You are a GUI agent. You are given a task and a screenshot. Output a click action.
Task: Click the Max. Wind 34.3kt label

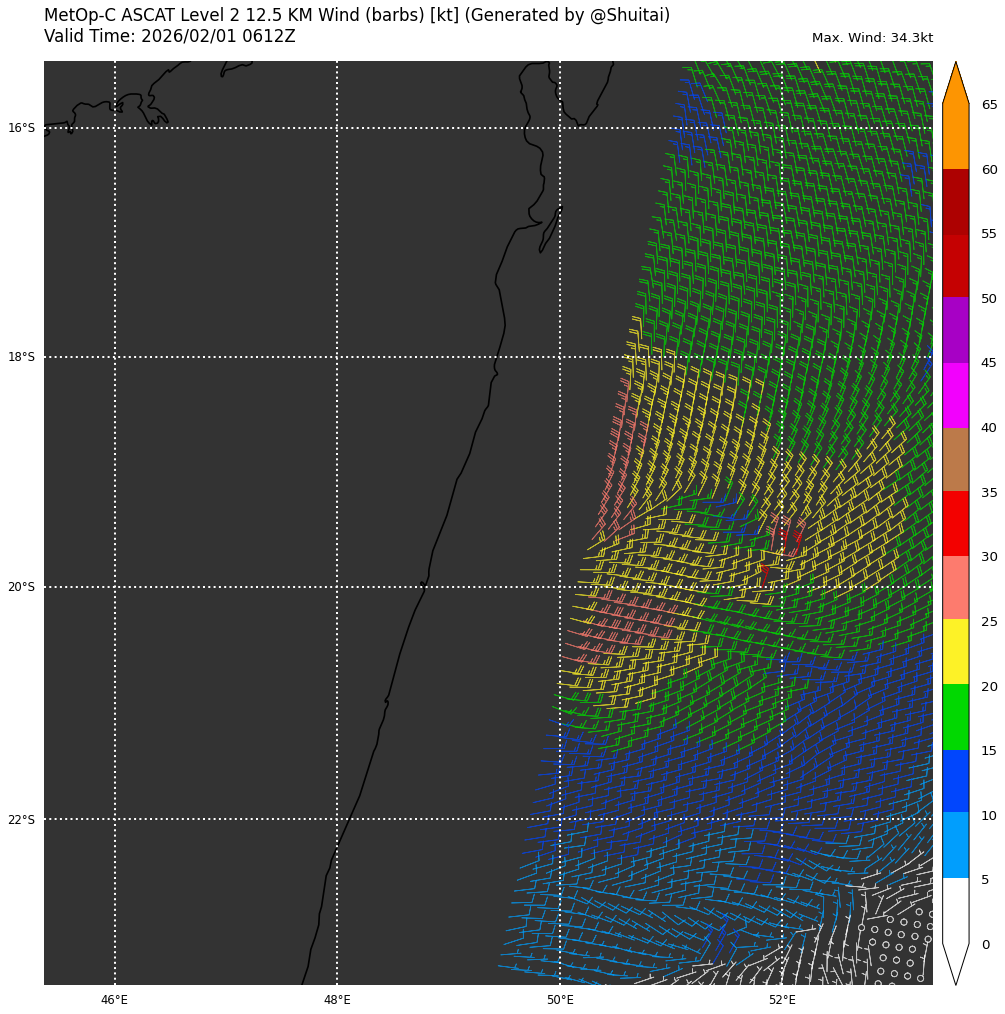point(872,38)
